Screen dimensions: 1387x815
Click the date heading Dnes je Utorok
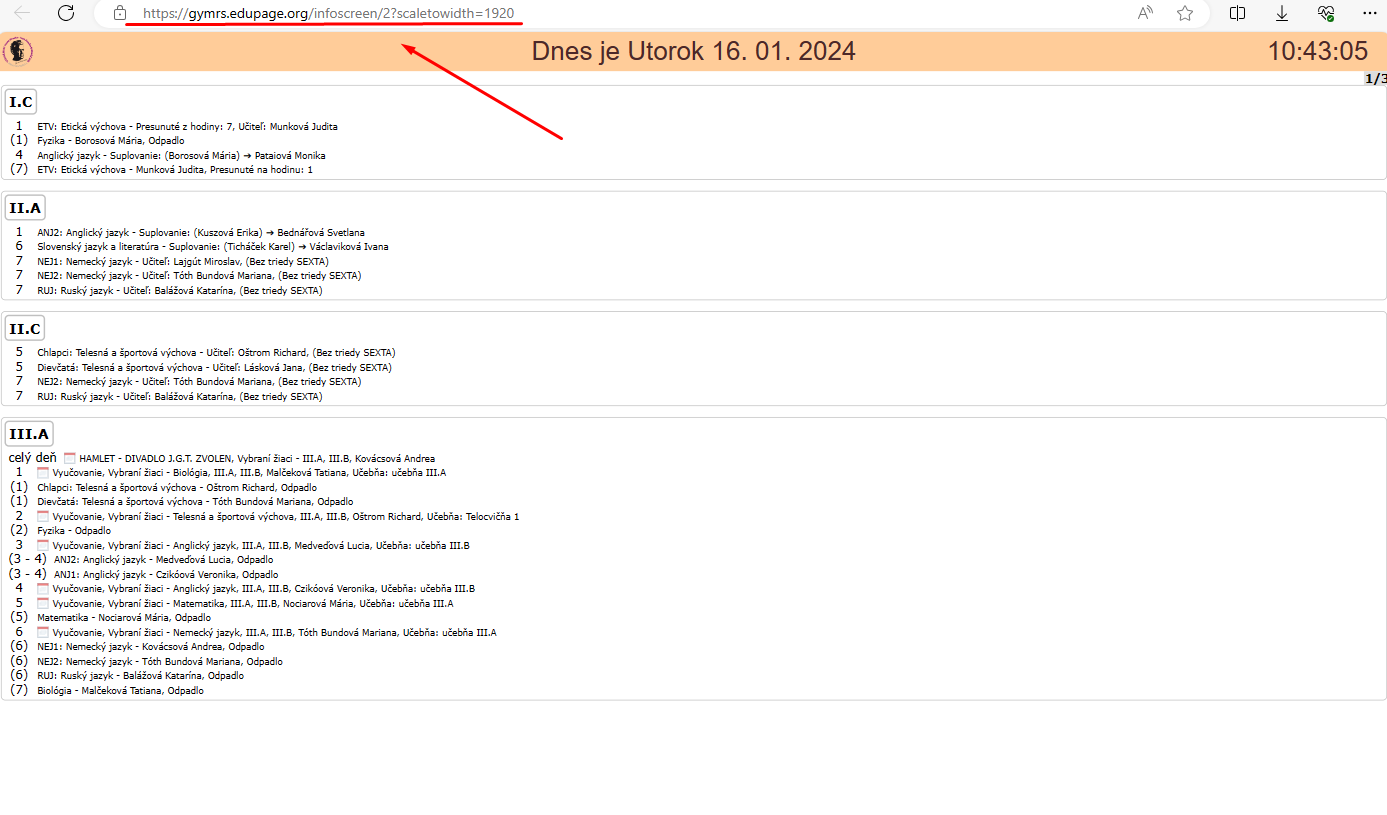693,51
